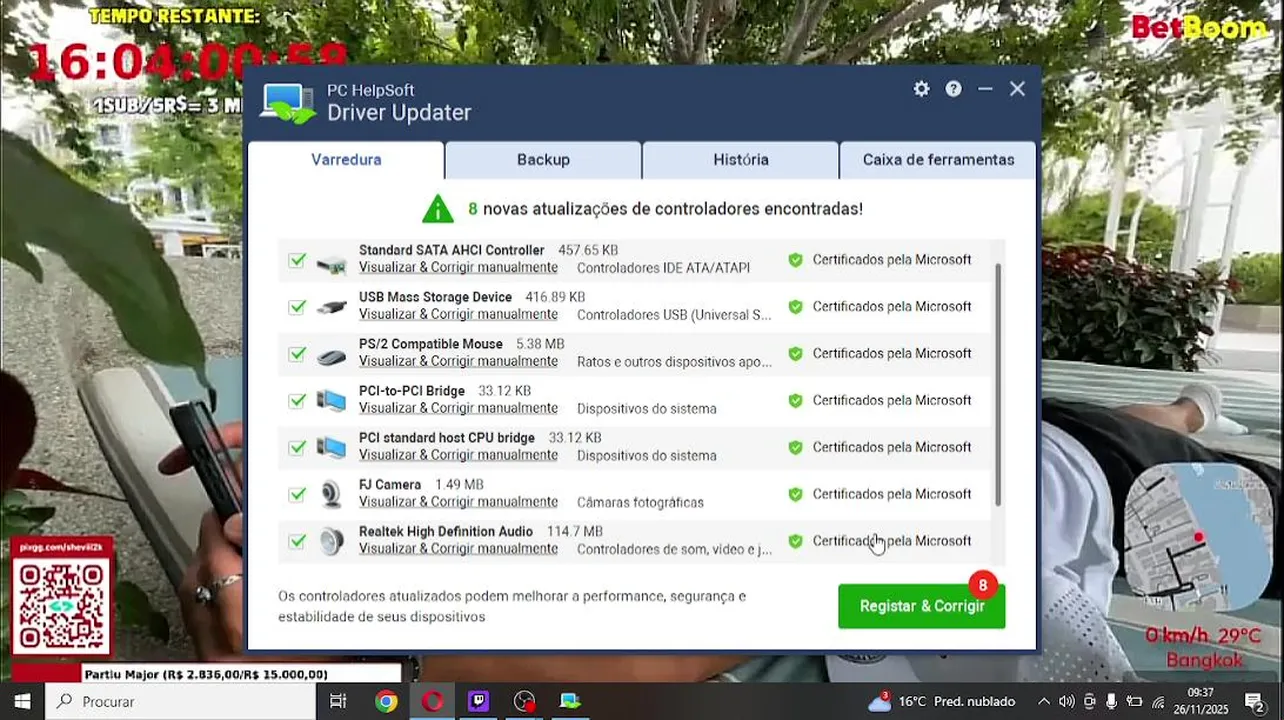Switch to the Varredura tab
The width and height of the screenshot is (1284, 720).
coord(346,160)
